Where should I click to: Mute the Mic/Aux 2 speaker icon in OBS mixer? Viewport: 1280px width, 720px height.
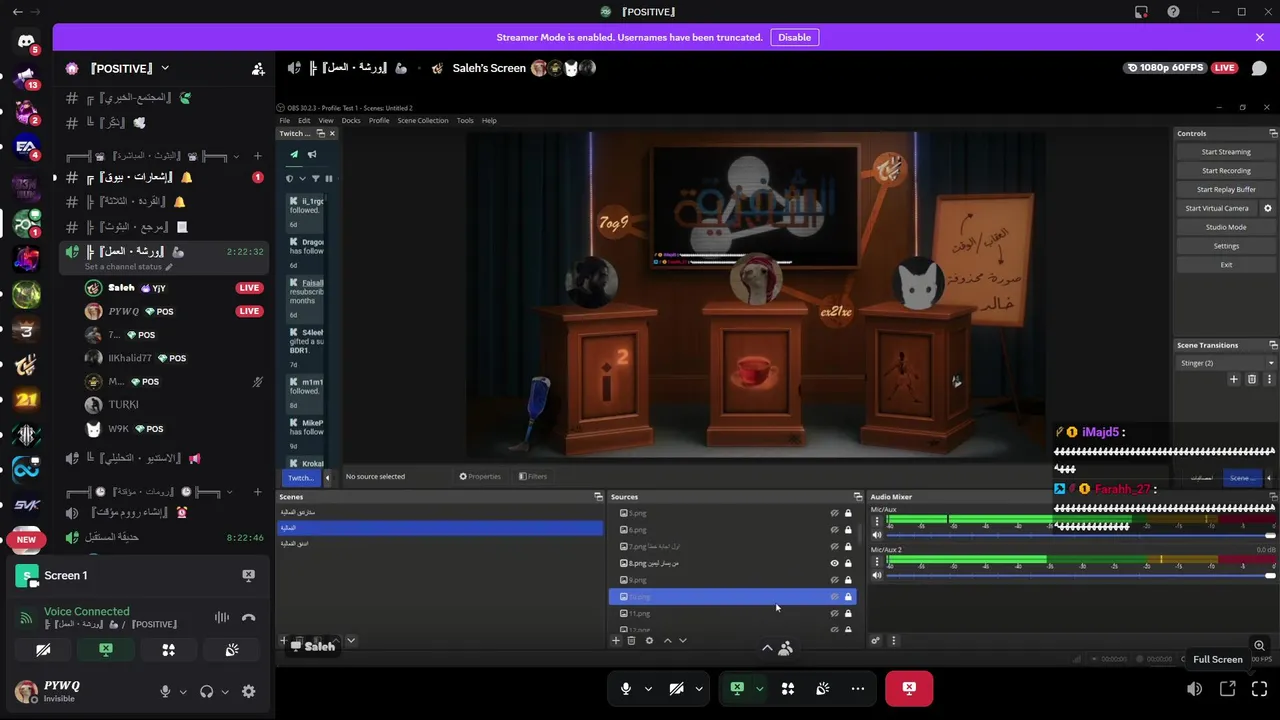[877, 575]
